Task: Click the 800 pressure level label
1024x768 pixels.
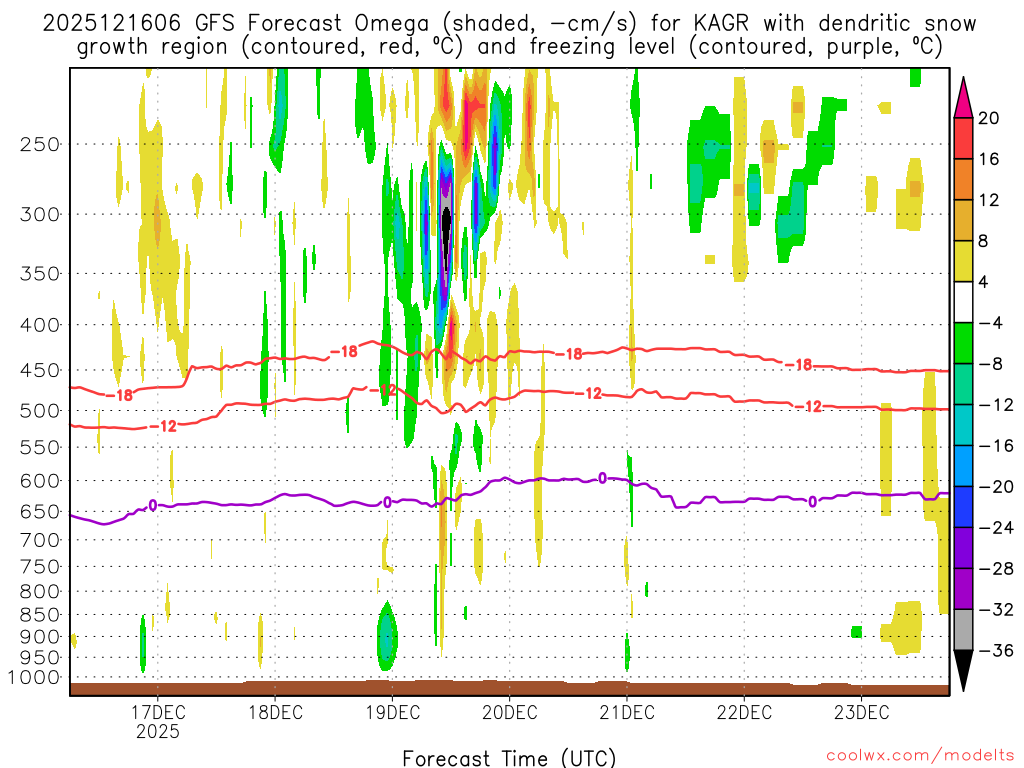Action: 40,592
